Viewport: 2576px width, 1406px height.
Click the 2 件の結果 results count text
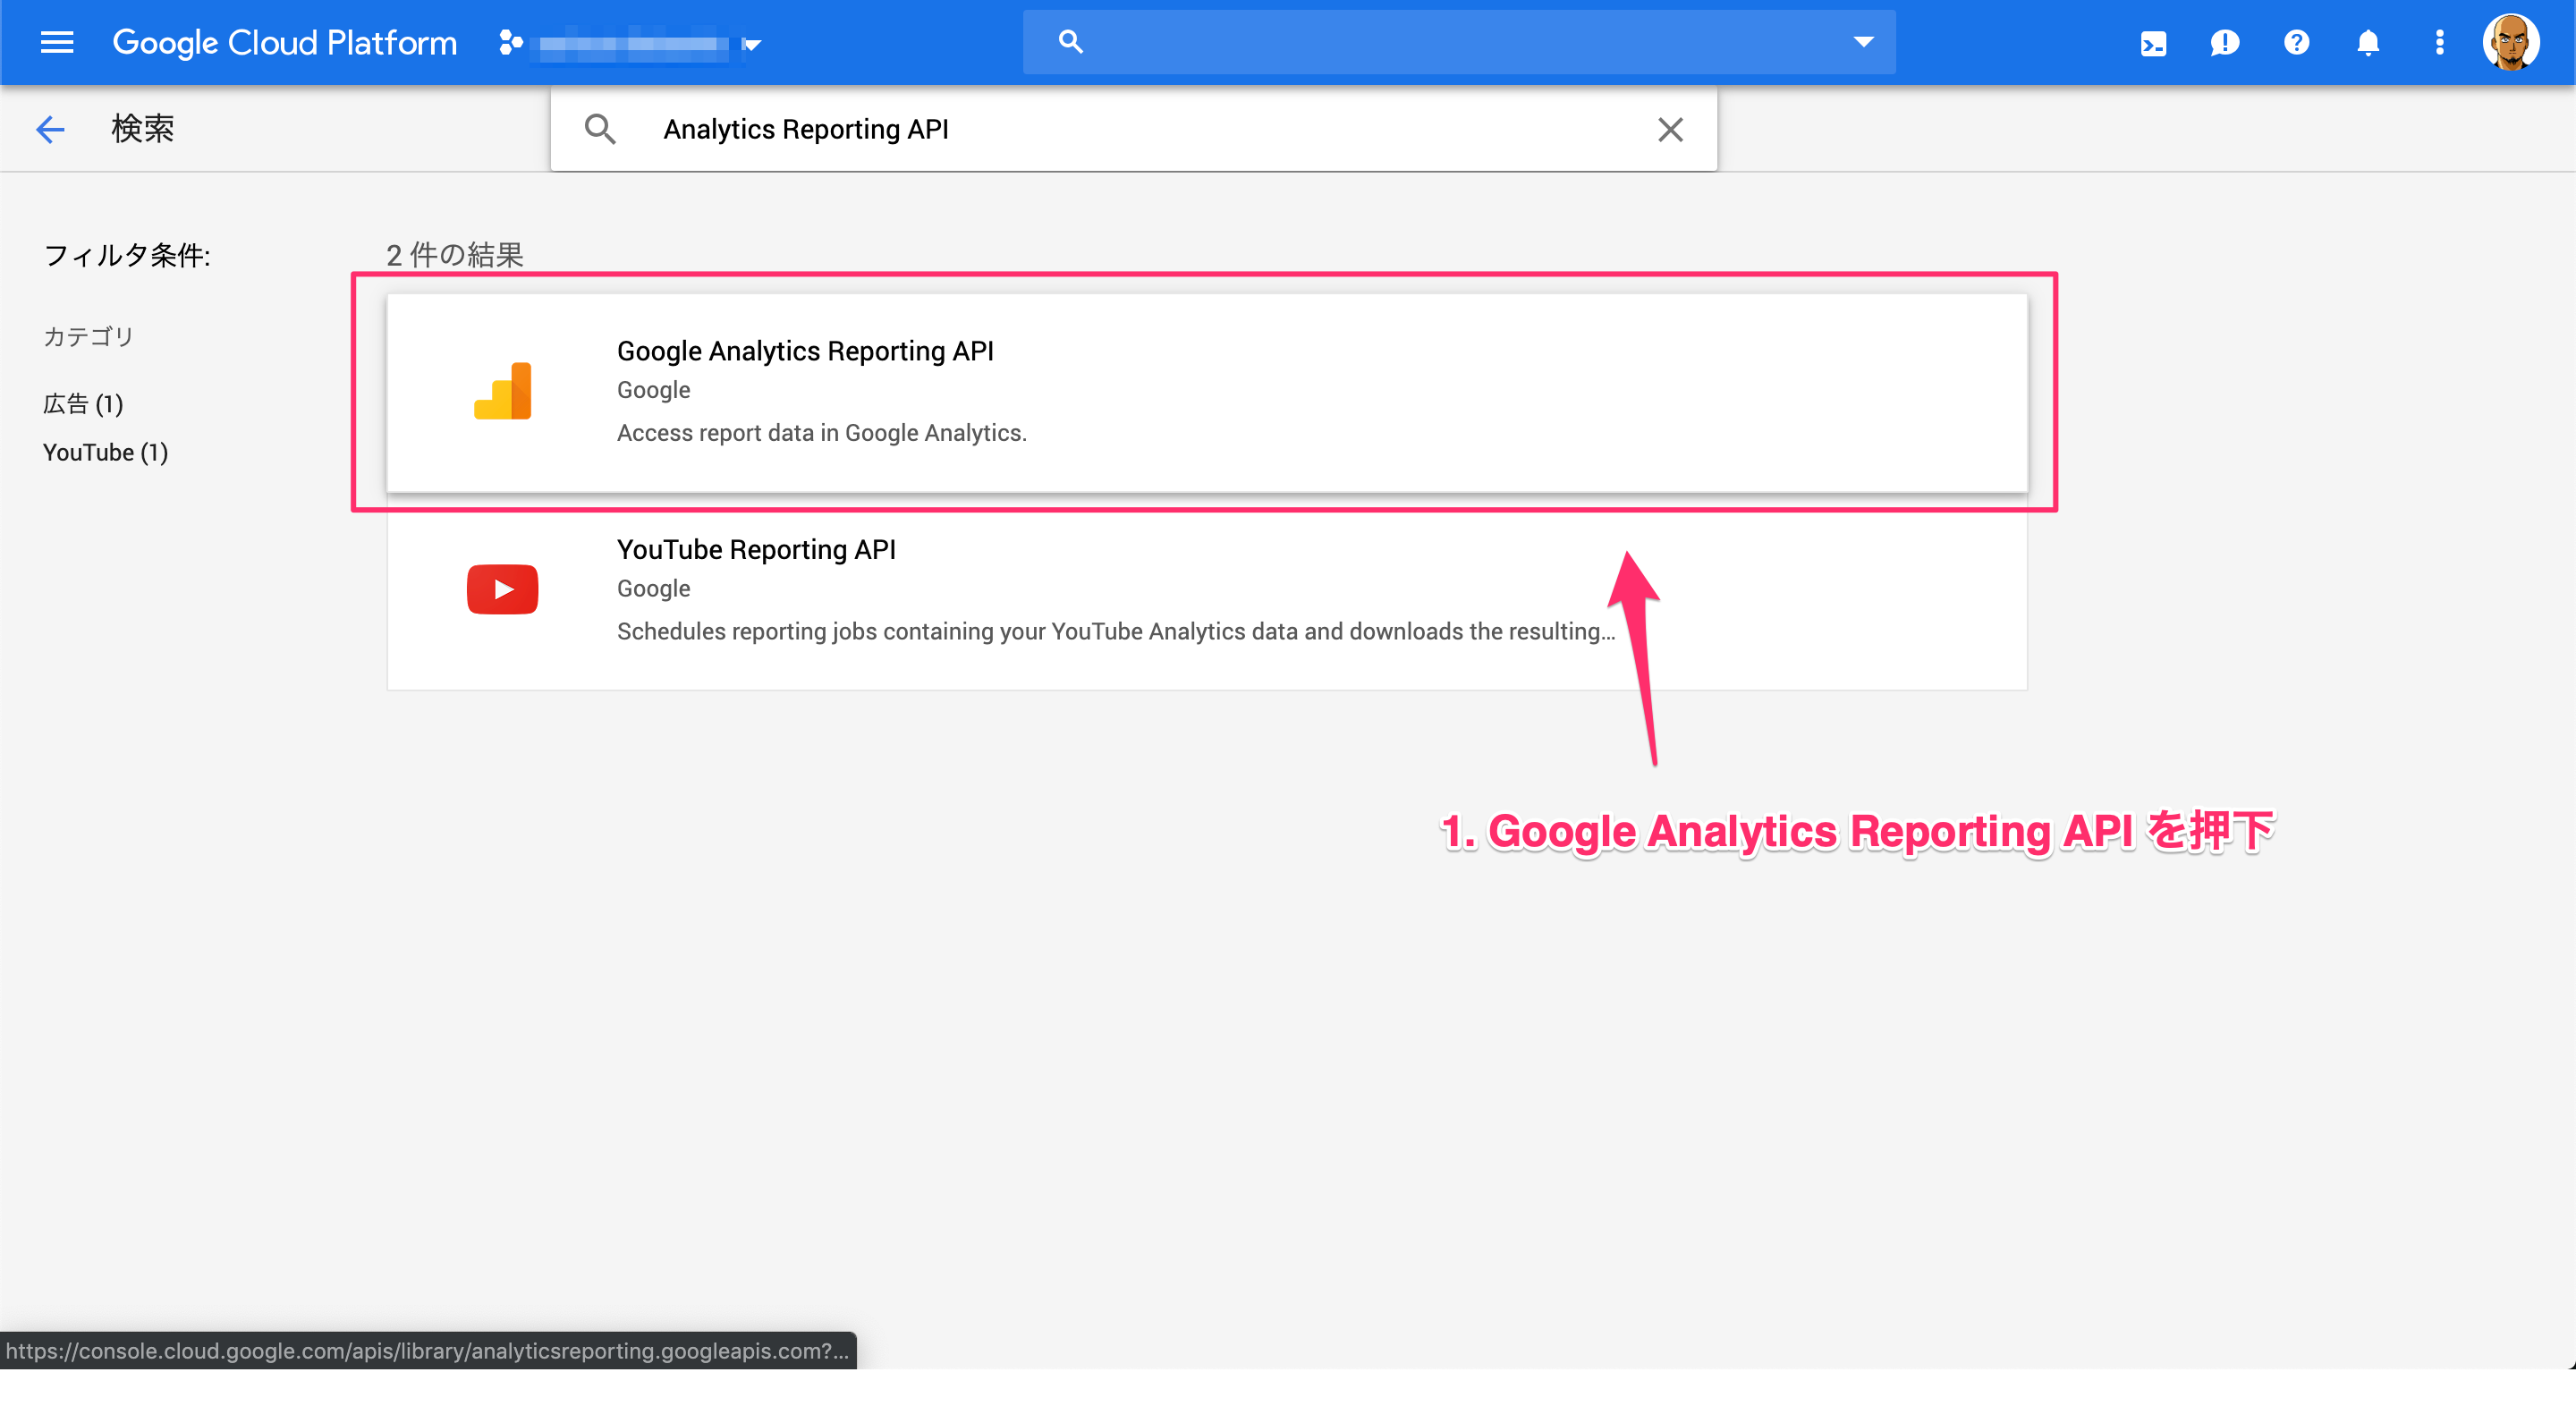(x=454, y=254)
